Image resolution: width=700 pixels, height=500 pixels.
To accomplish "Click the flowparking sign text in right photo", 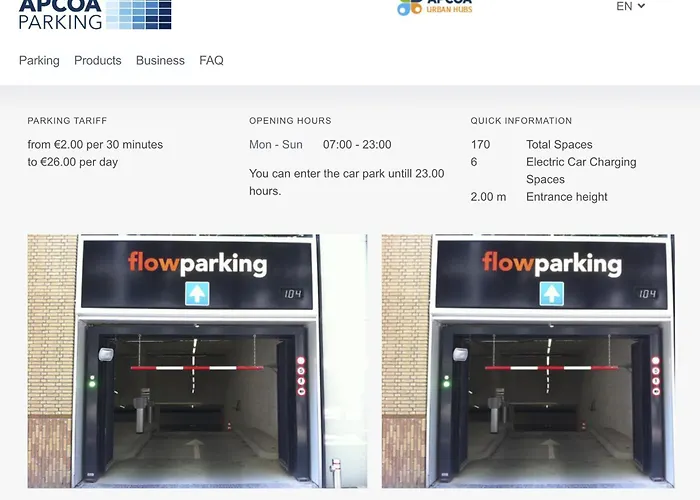I will (x=552, y=263).
